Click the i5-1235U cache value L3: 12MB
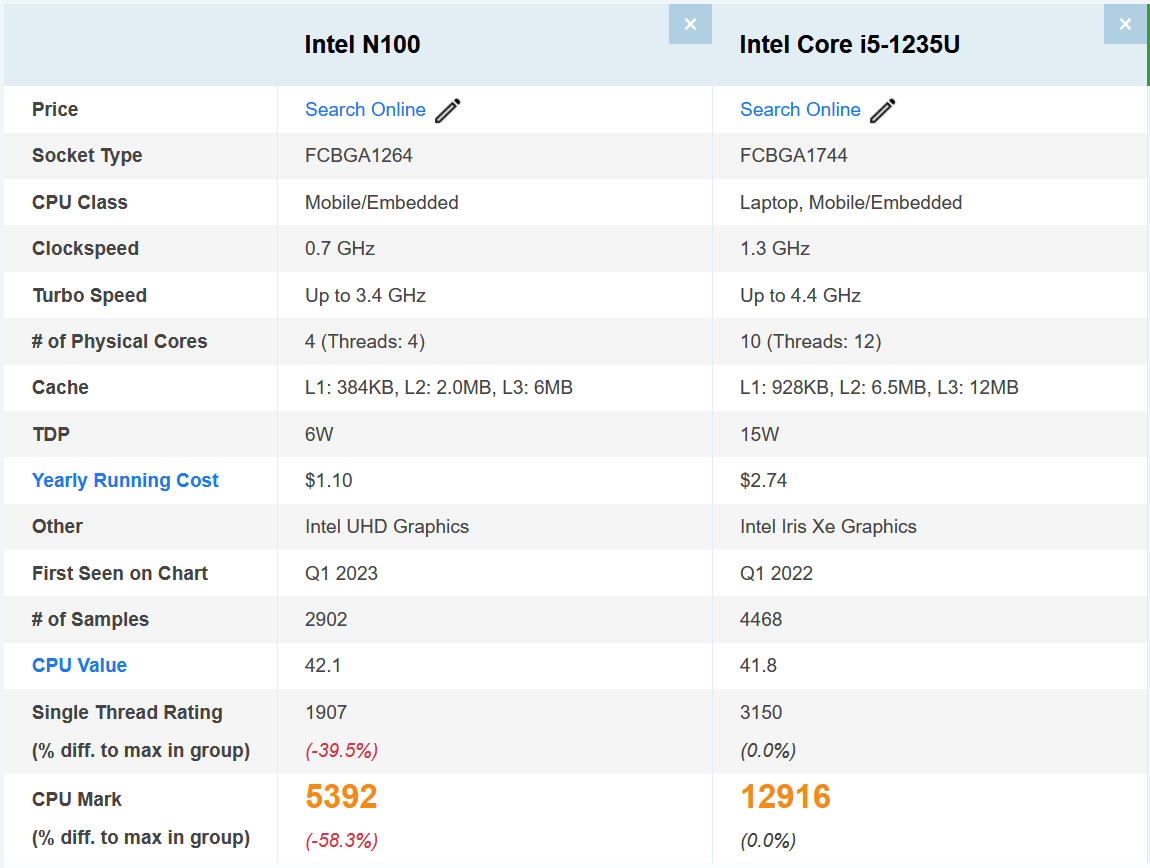 click(978, 387)
